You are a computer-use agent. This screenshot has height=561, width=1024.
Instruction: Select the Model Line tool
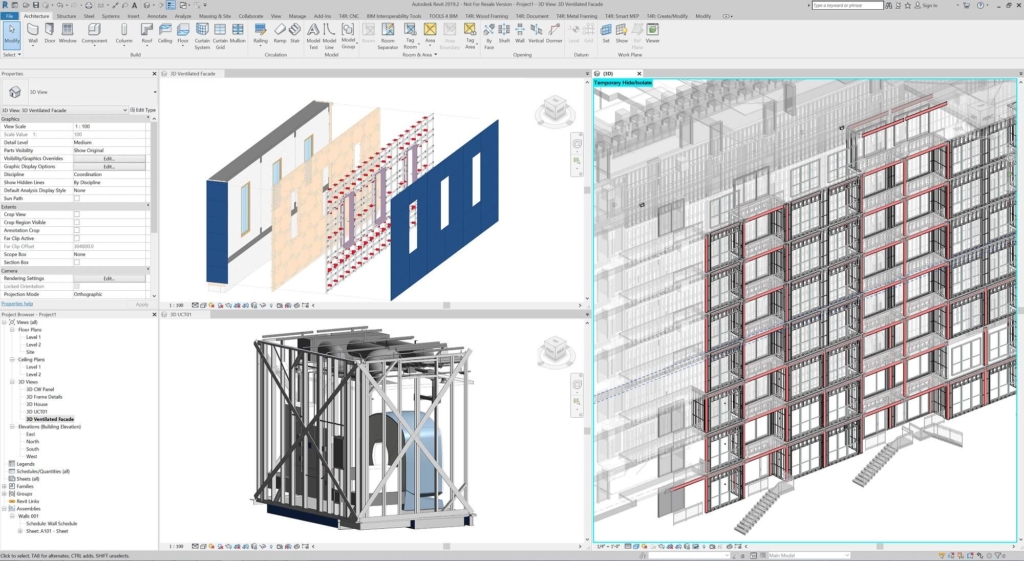(x=329, y=36)
